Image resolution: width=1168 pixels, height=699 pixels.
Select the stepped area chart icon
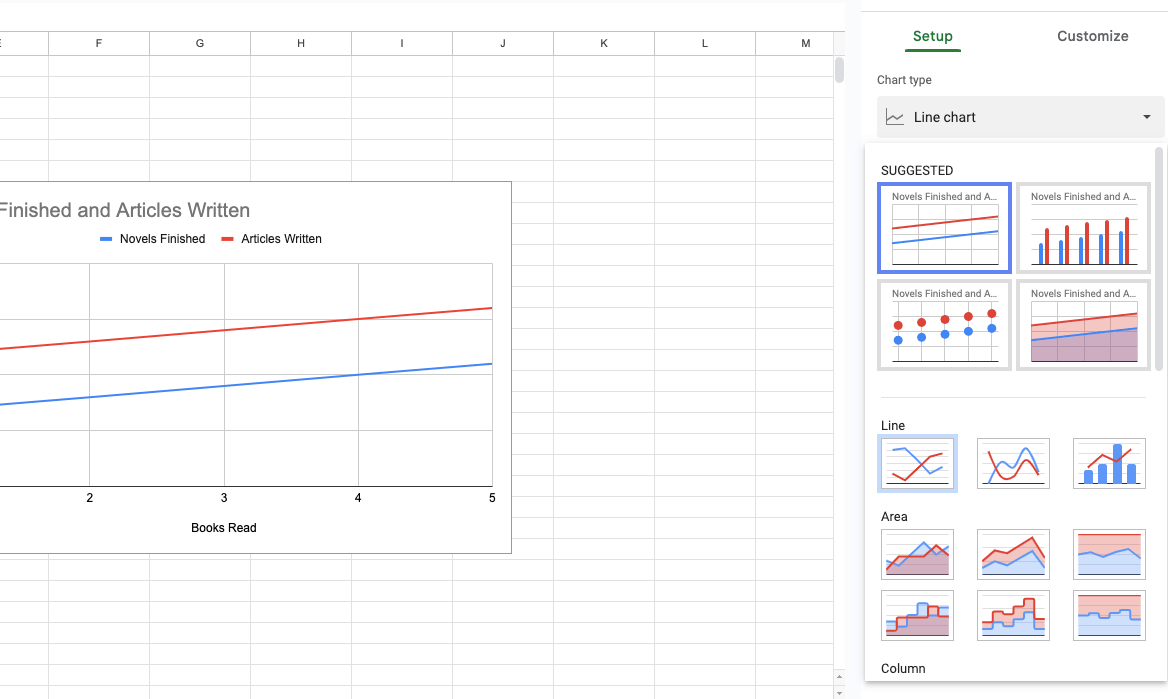click(917, 615)
